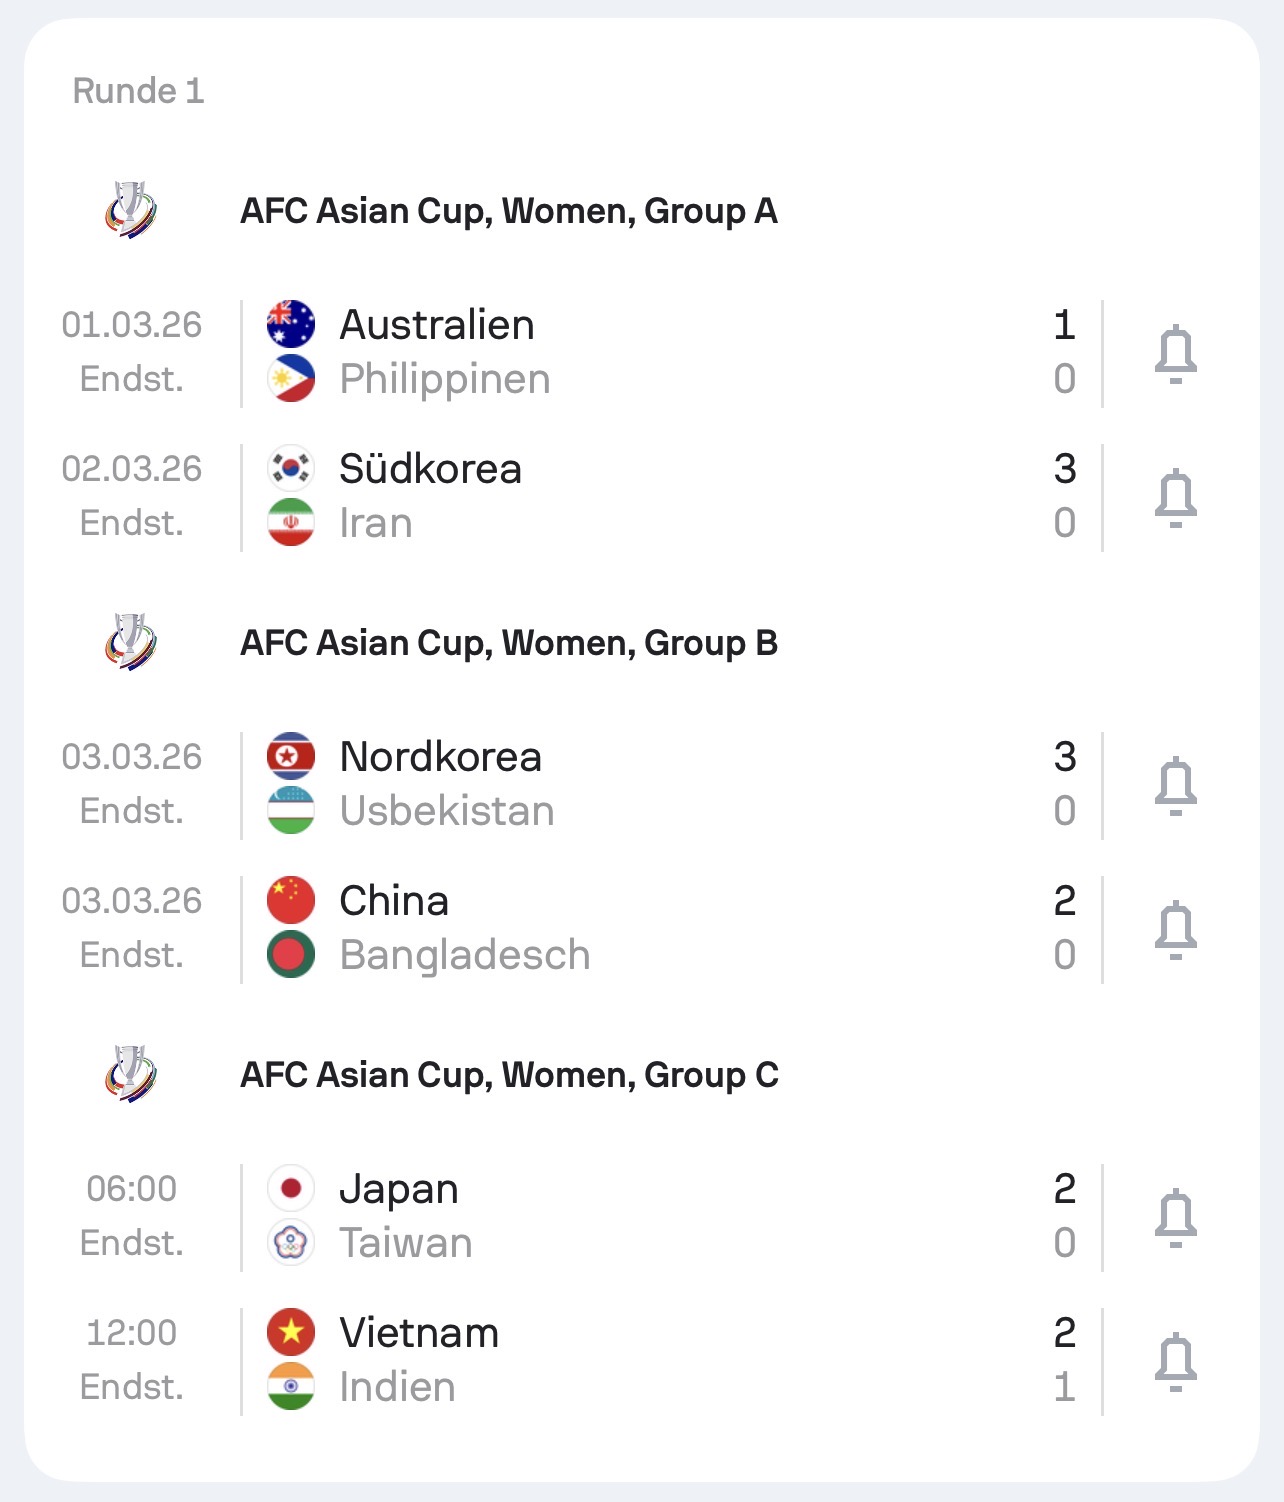
Task: Open AFC Asian Cup Women Group A
Action: (508, 211)
